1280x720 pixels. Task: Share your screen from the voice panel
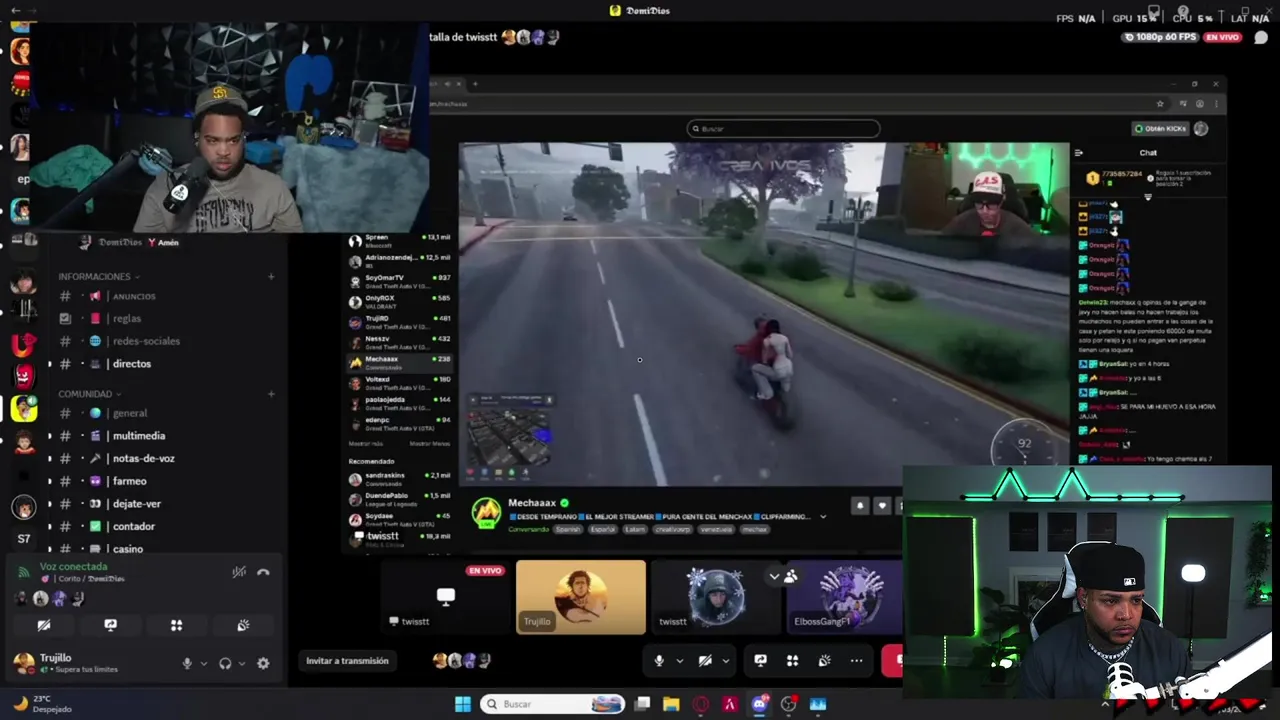coord(110,625)
